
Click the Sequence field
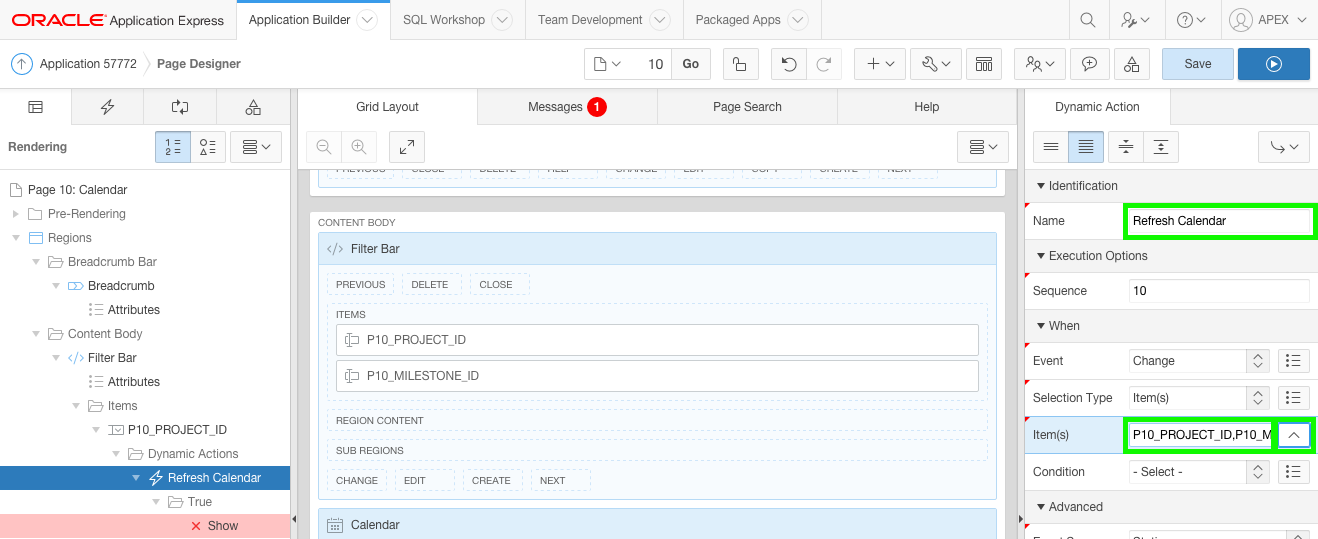[x=1219, y=291]
